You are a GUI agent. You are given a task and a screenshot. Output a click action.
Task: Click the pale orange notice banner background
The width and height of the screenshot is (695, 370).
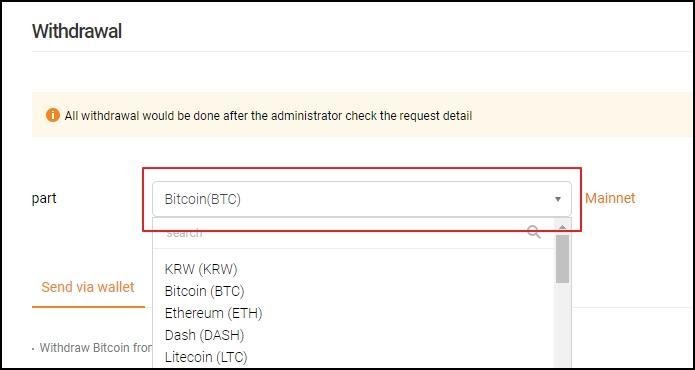[576, 115]
